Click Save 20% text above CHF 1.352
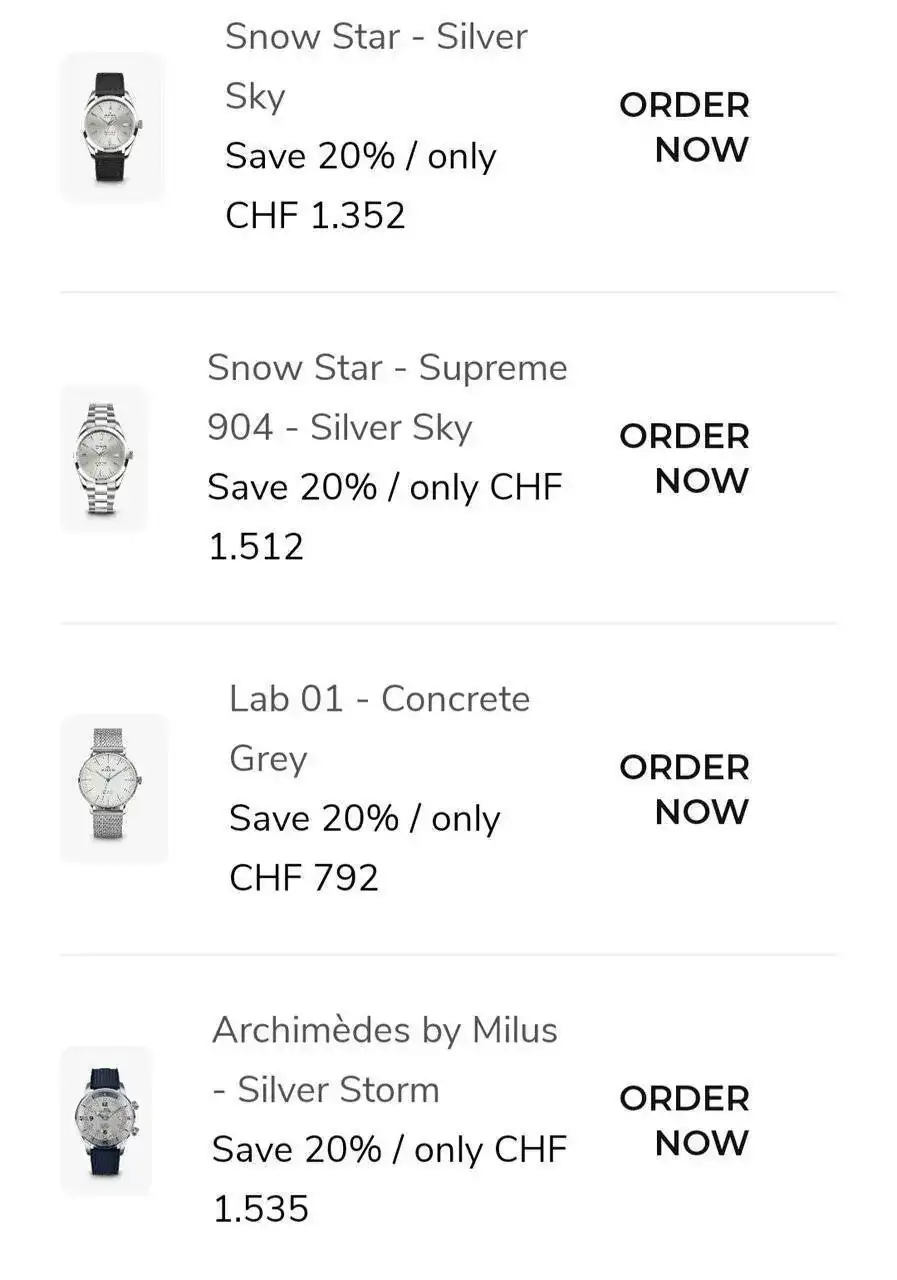The width and height of the screenshot is (897, 1280). [360, 157]
